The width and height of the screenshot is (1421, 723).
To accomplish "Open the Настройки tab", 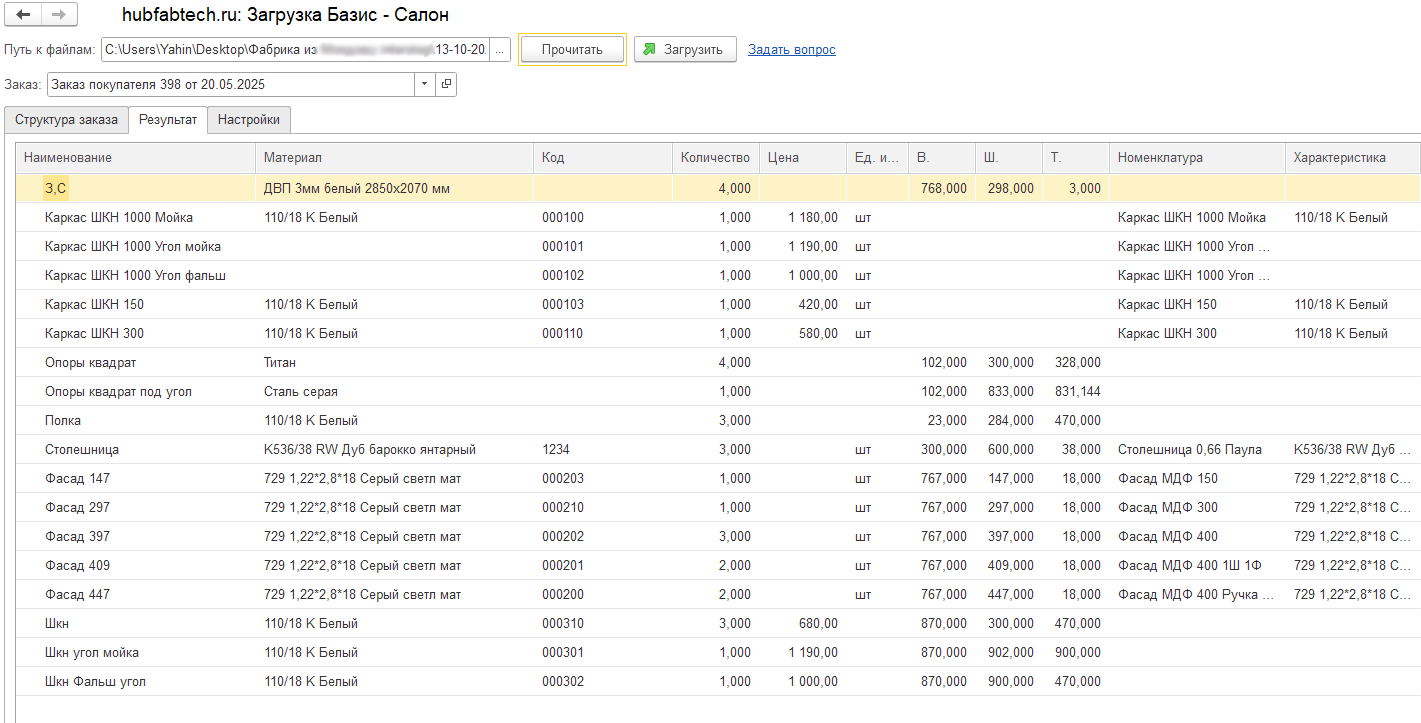I will pos(249,120).
